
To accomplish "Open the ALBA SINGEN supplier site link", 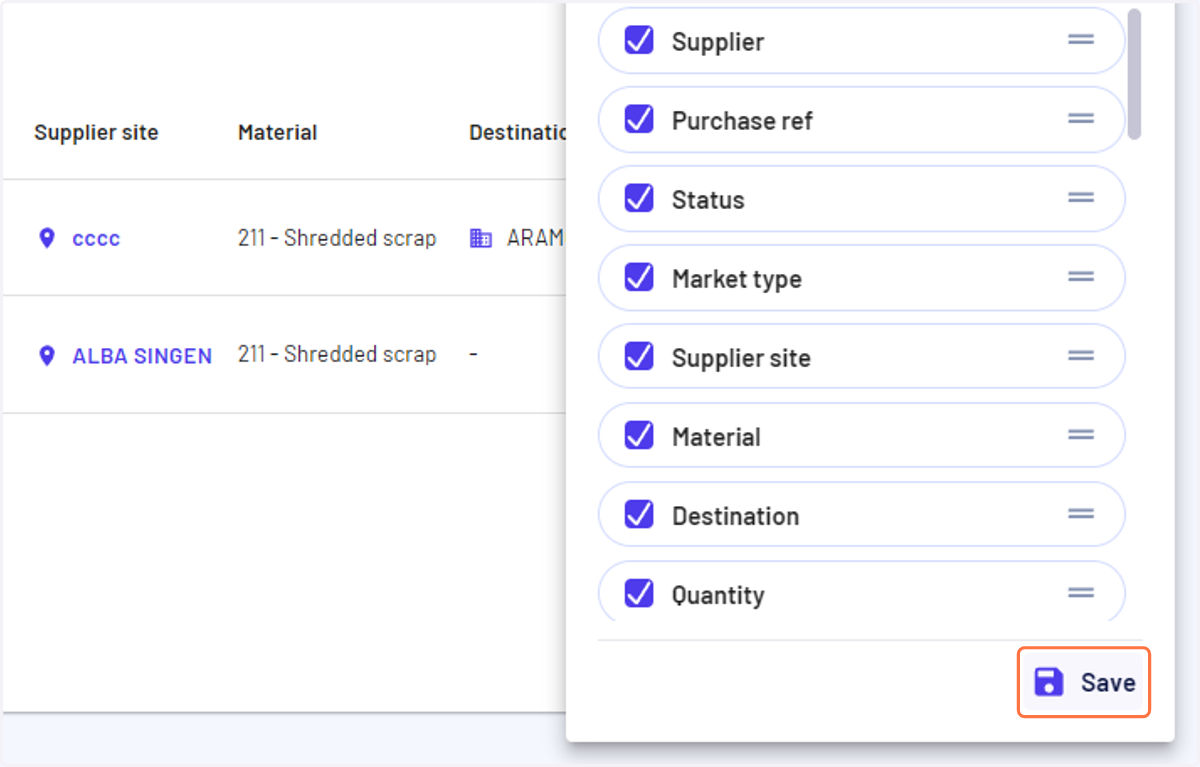I will coord(142,356).
